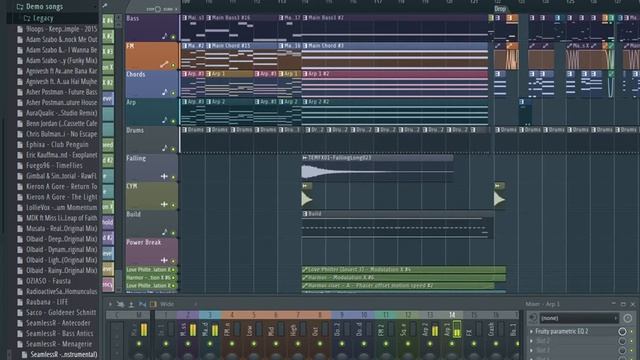Click the note icon on the Drums track

click(x=164, y=148)
